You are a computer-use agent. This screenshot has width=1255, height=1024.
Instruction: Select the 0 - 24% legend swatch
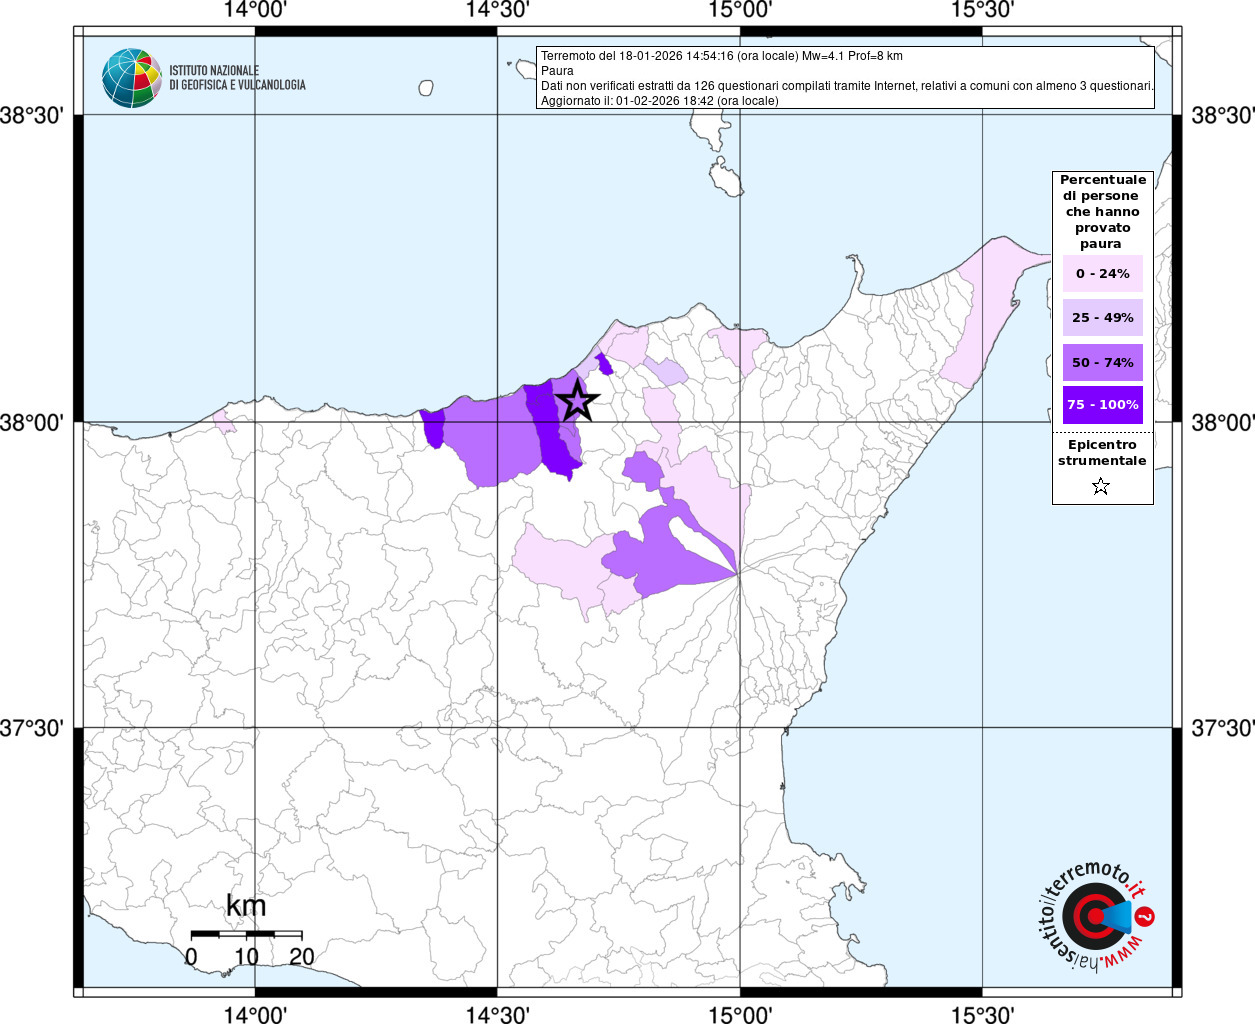point(1102,273)
